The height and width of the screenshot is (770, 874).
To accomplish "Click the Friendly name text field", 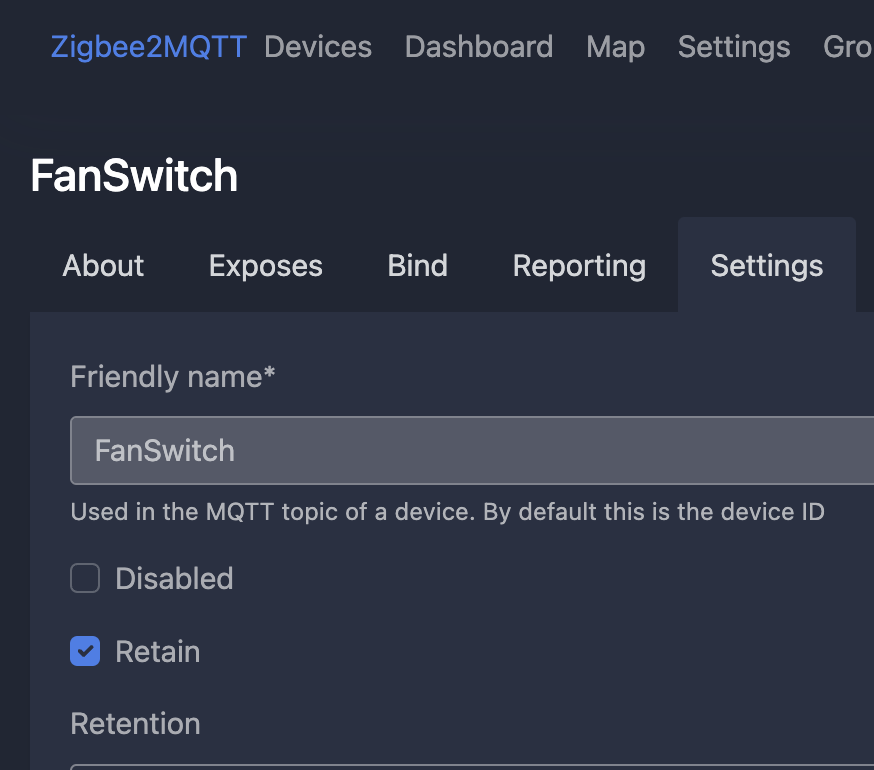I will [x=470, y=450].
